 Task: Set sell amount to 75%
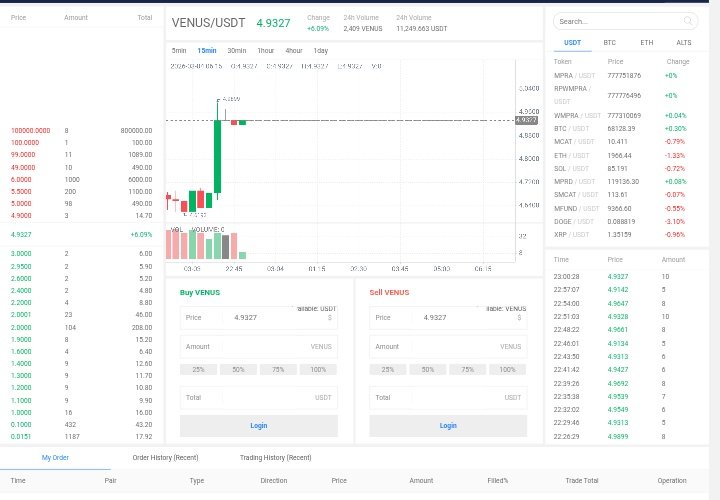click(467, 369)
